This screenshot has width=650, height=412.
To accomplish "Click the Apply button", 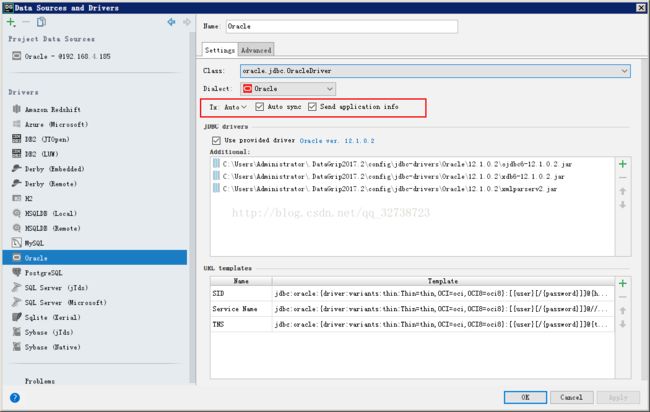I will 618,397.
